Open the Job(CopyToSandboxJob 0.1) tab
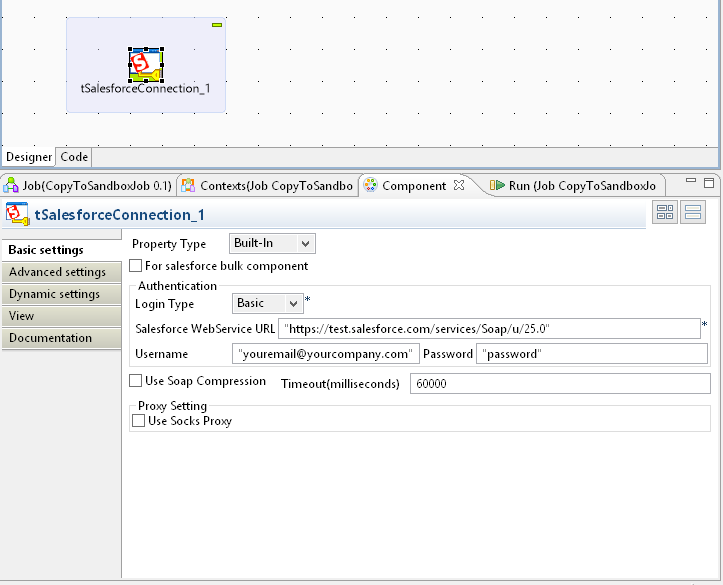Viewport: 723px width, 585px height. [89, 186]
